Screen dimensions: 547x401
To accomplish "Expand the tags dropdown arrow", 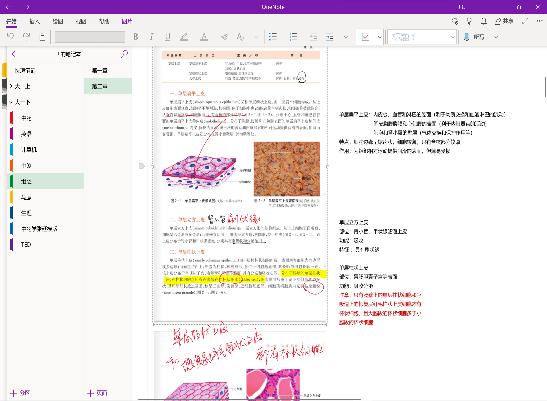I will tap(380, 37).
